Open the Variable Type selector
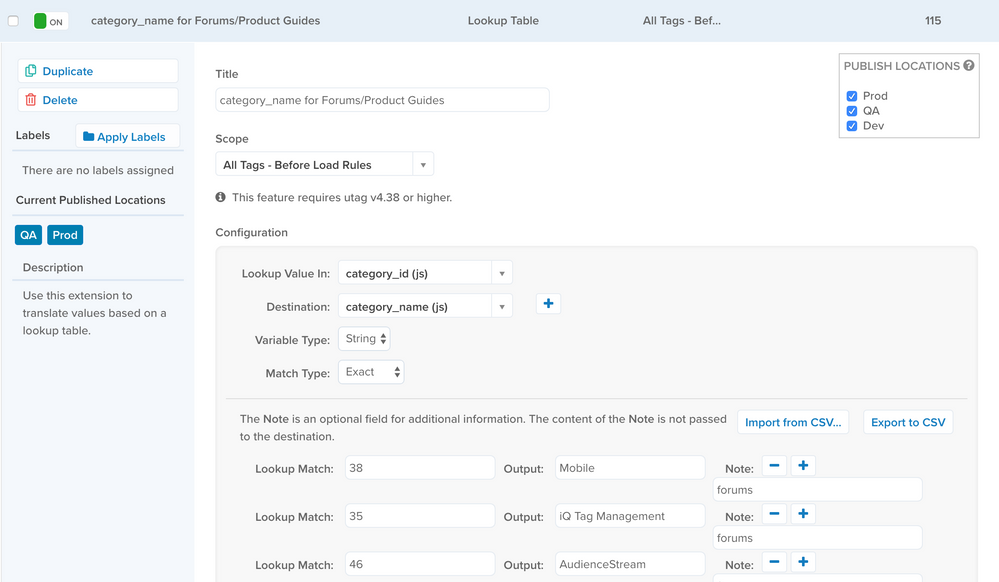 364,339
